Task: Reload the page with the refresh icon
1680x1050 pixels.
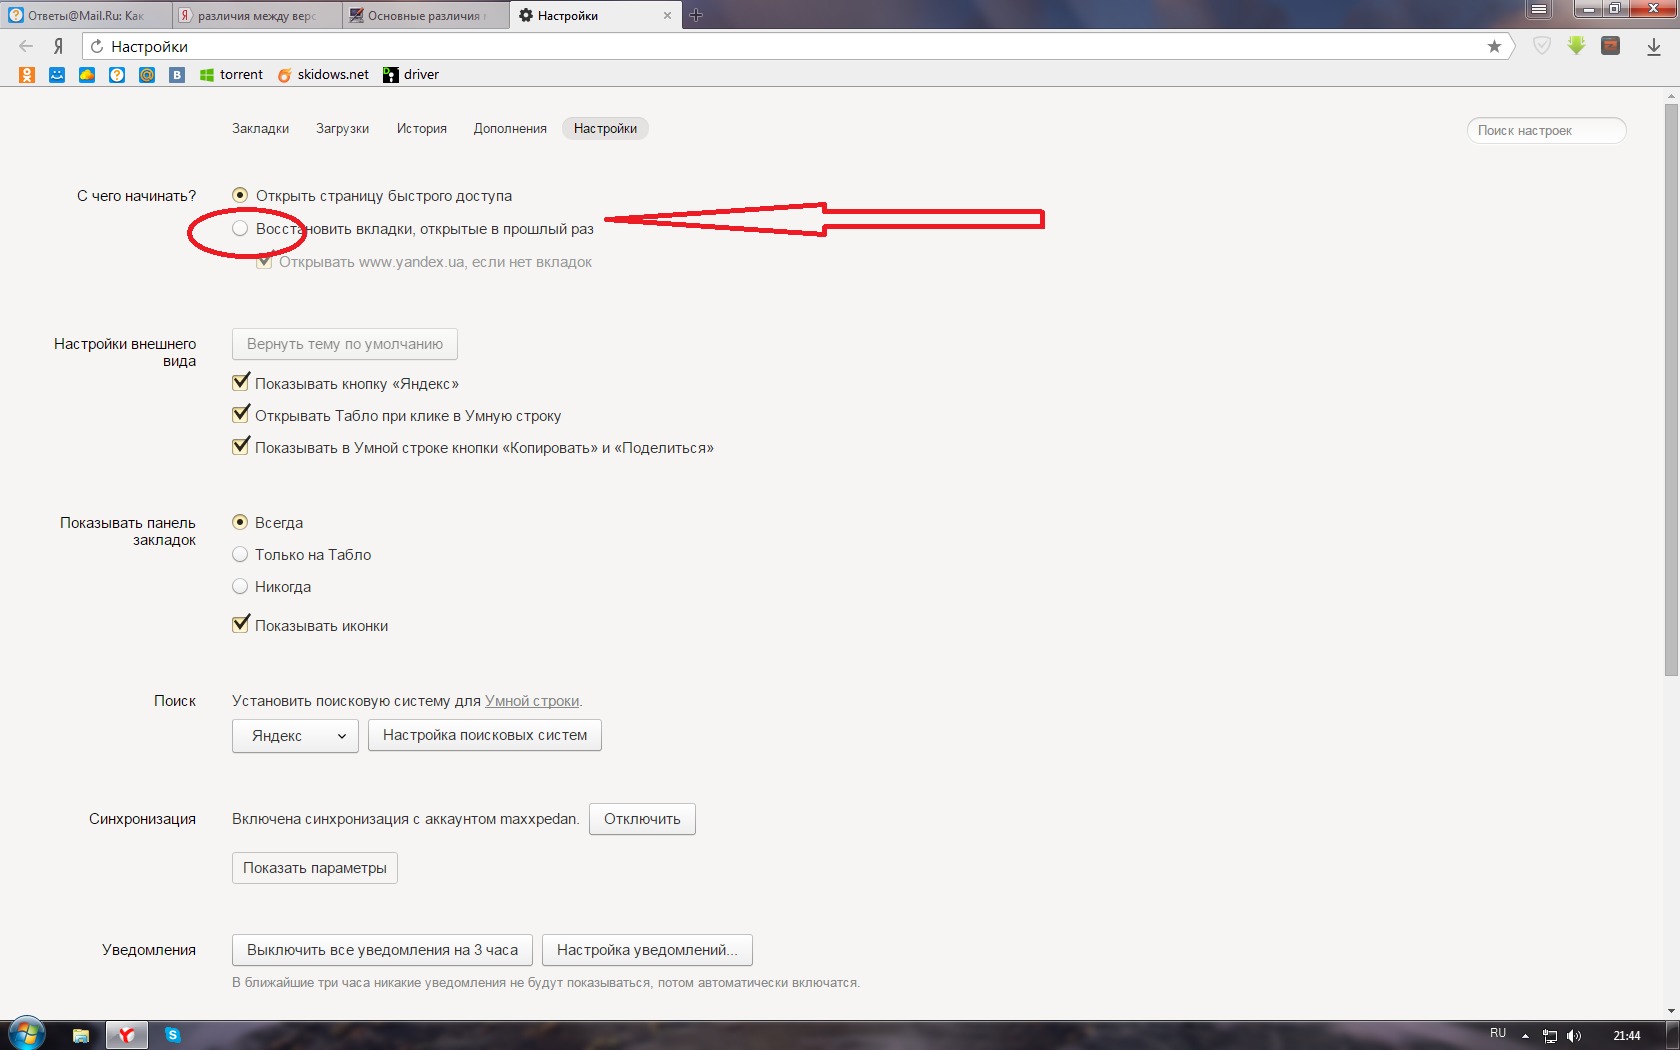Action: click(97, 46)
